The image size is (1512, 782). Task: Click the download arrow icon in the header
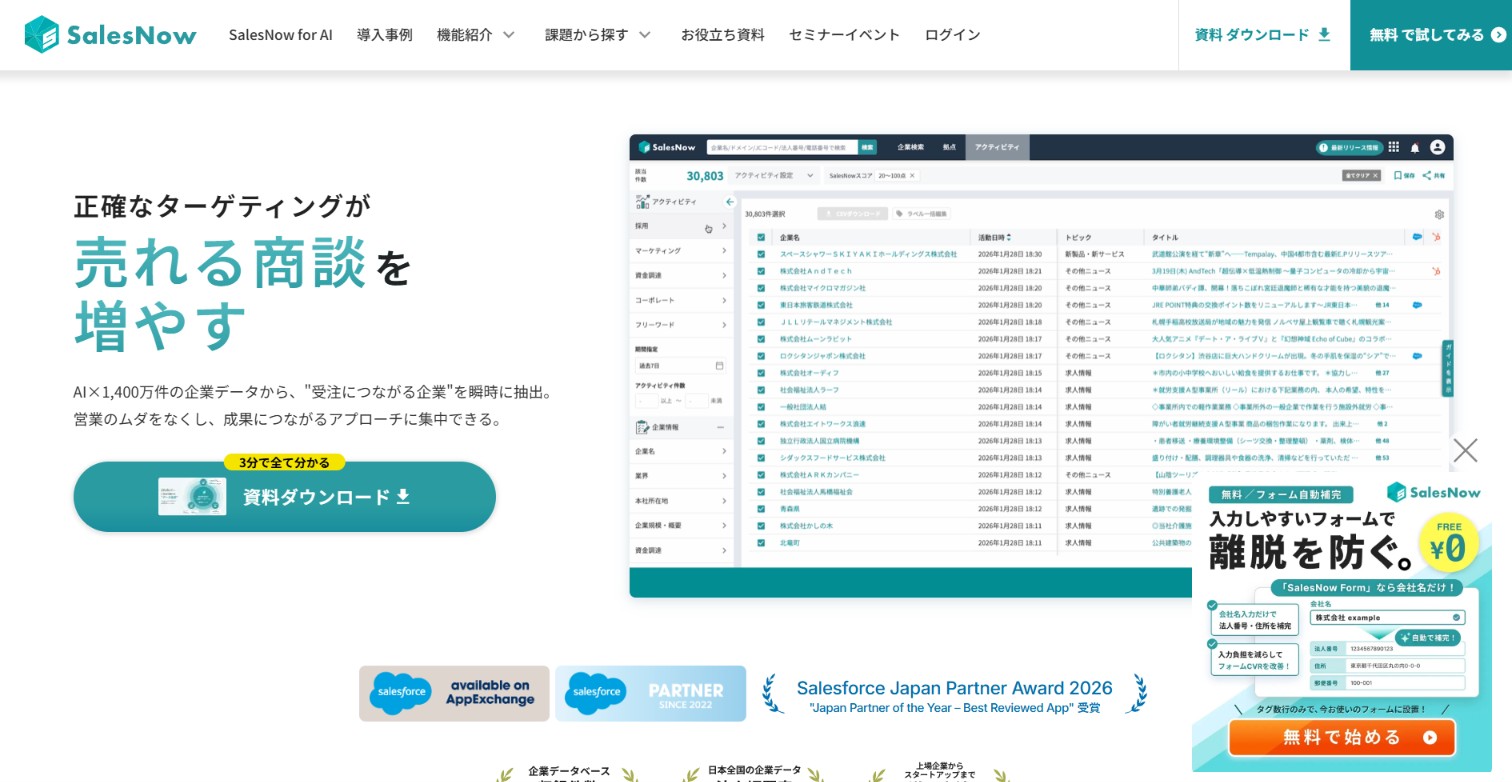1324,34
